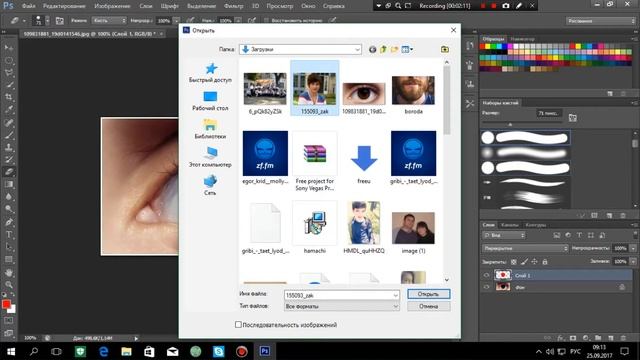Open the fill dropdown arrow in Layers

[x=633, y=261]
